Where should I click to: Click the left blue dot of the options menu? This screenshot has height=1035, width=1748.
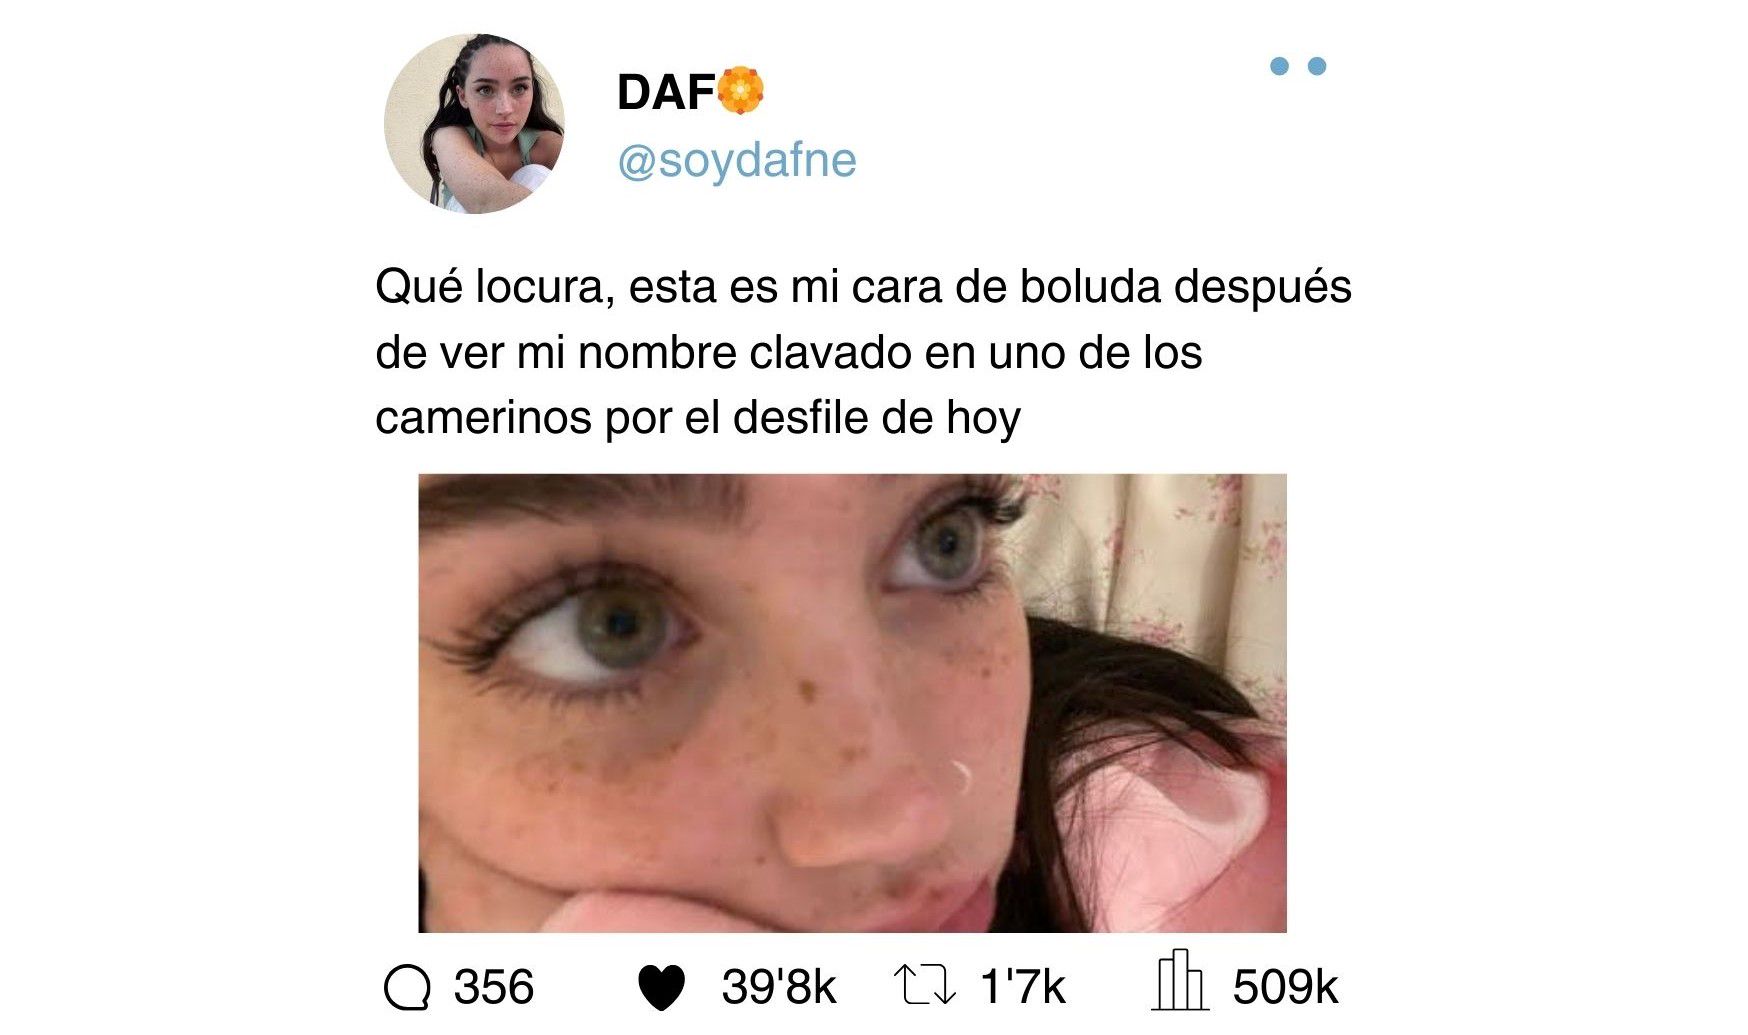click(x=1279, y=66)
